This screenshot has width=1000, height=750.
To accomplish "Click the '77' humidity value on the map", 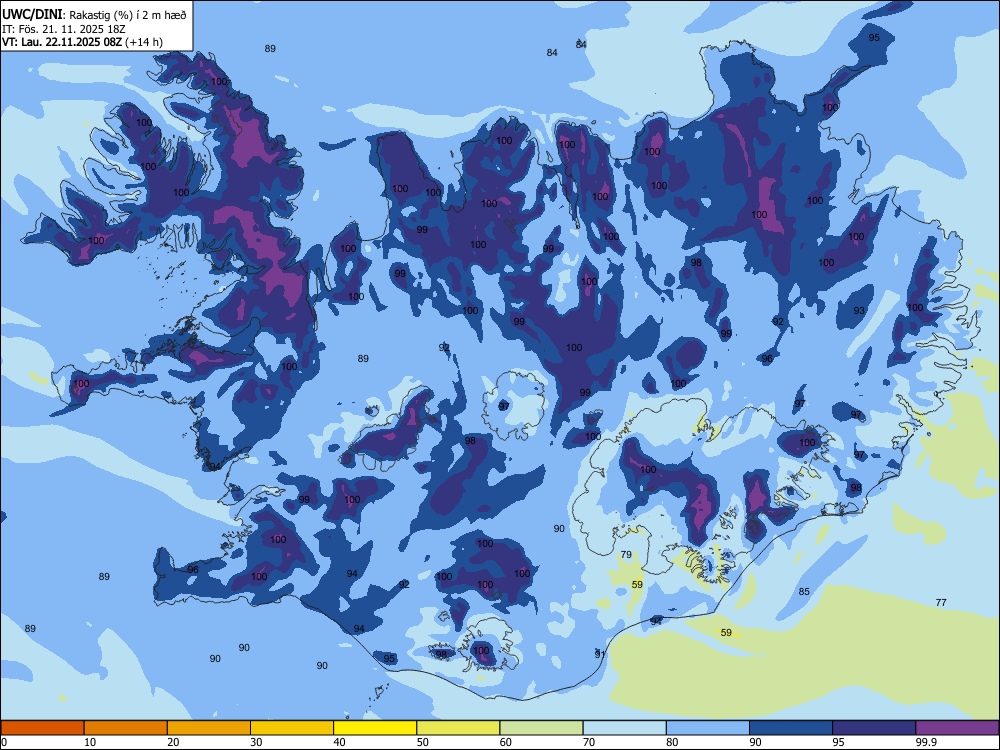I will point(941,602).
